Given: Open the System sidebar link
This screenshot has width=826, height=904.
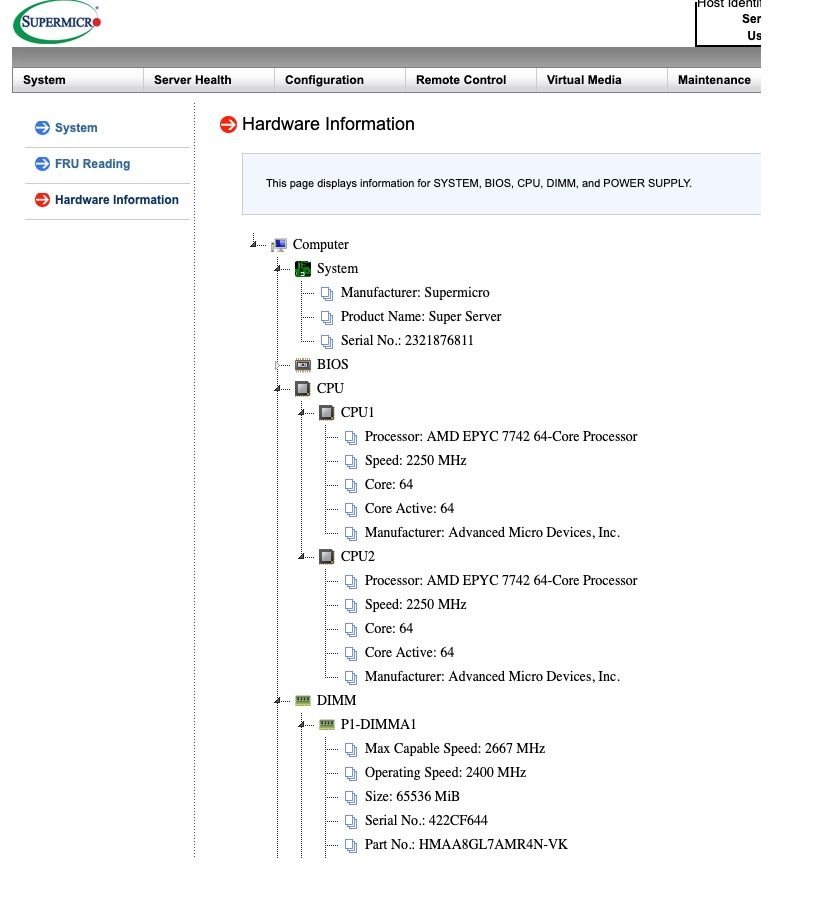Looking at the screenshot, I should pyautogui.click(x=76, y=128).
